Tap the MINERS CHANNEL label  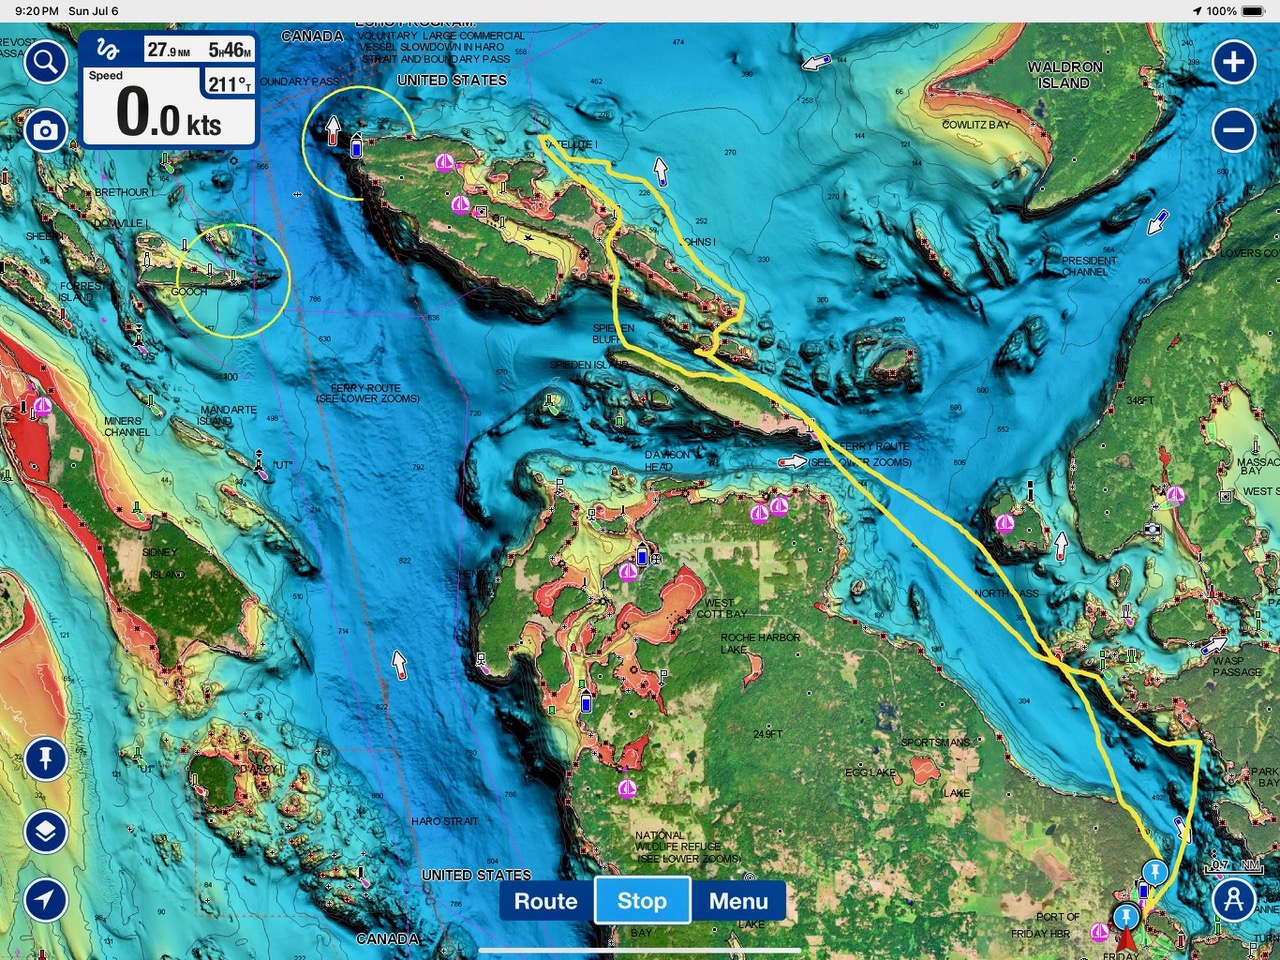[x=127, y=427]
